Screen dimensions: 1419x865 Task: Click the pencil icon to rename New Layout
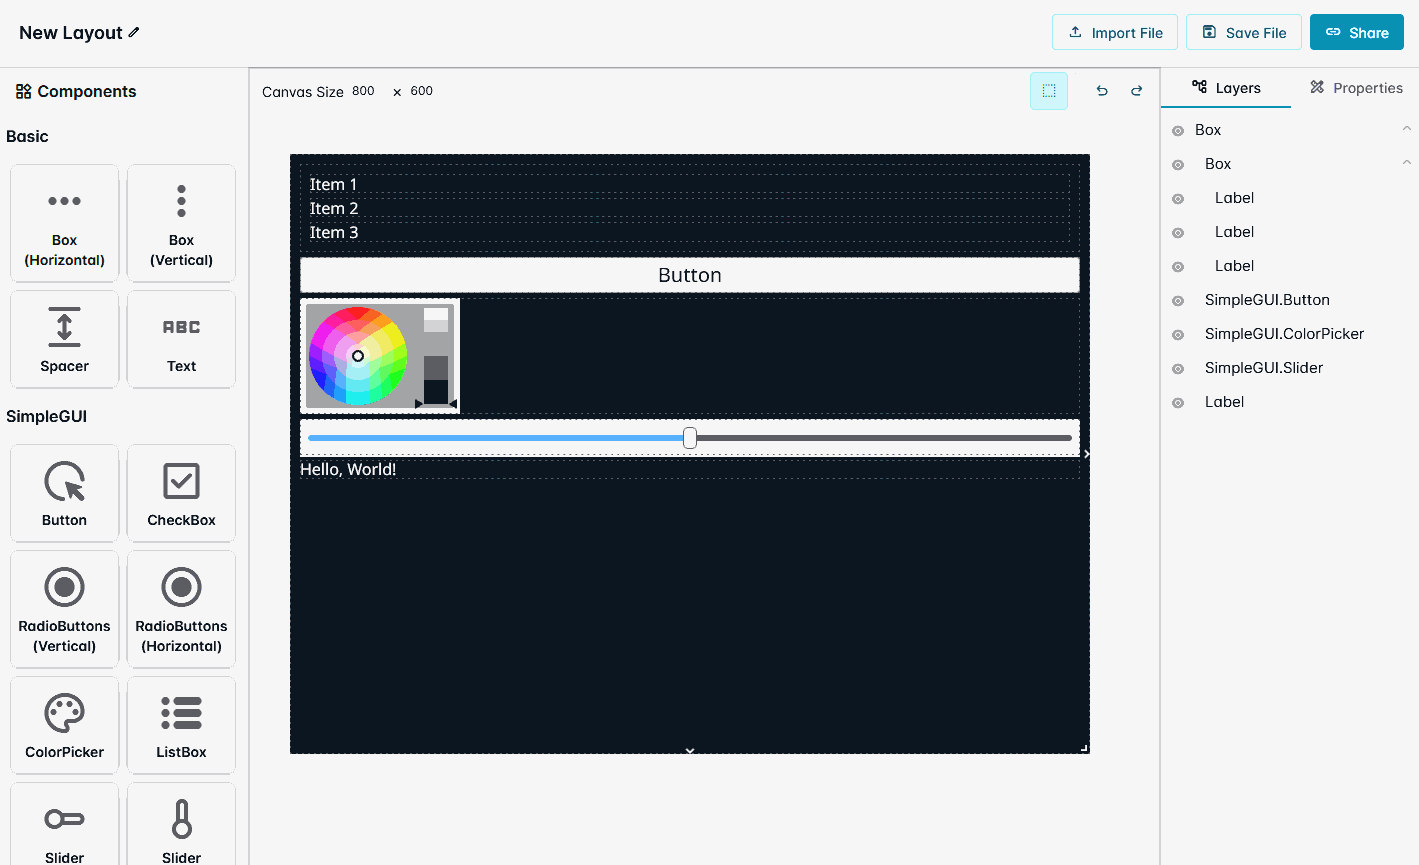(x=134, y=32)
